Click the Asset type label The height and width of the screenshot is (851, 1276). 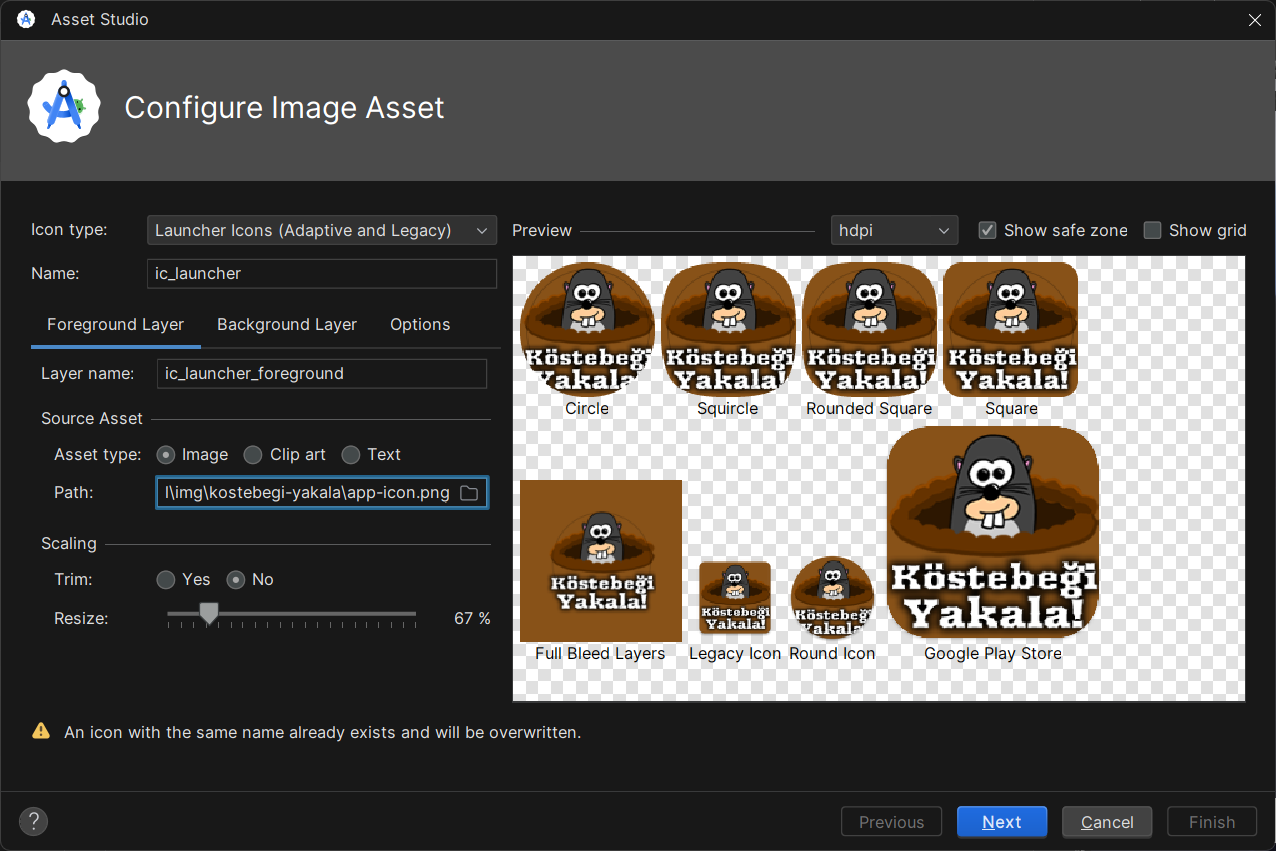pyautogui.click(x=98, y=455)
